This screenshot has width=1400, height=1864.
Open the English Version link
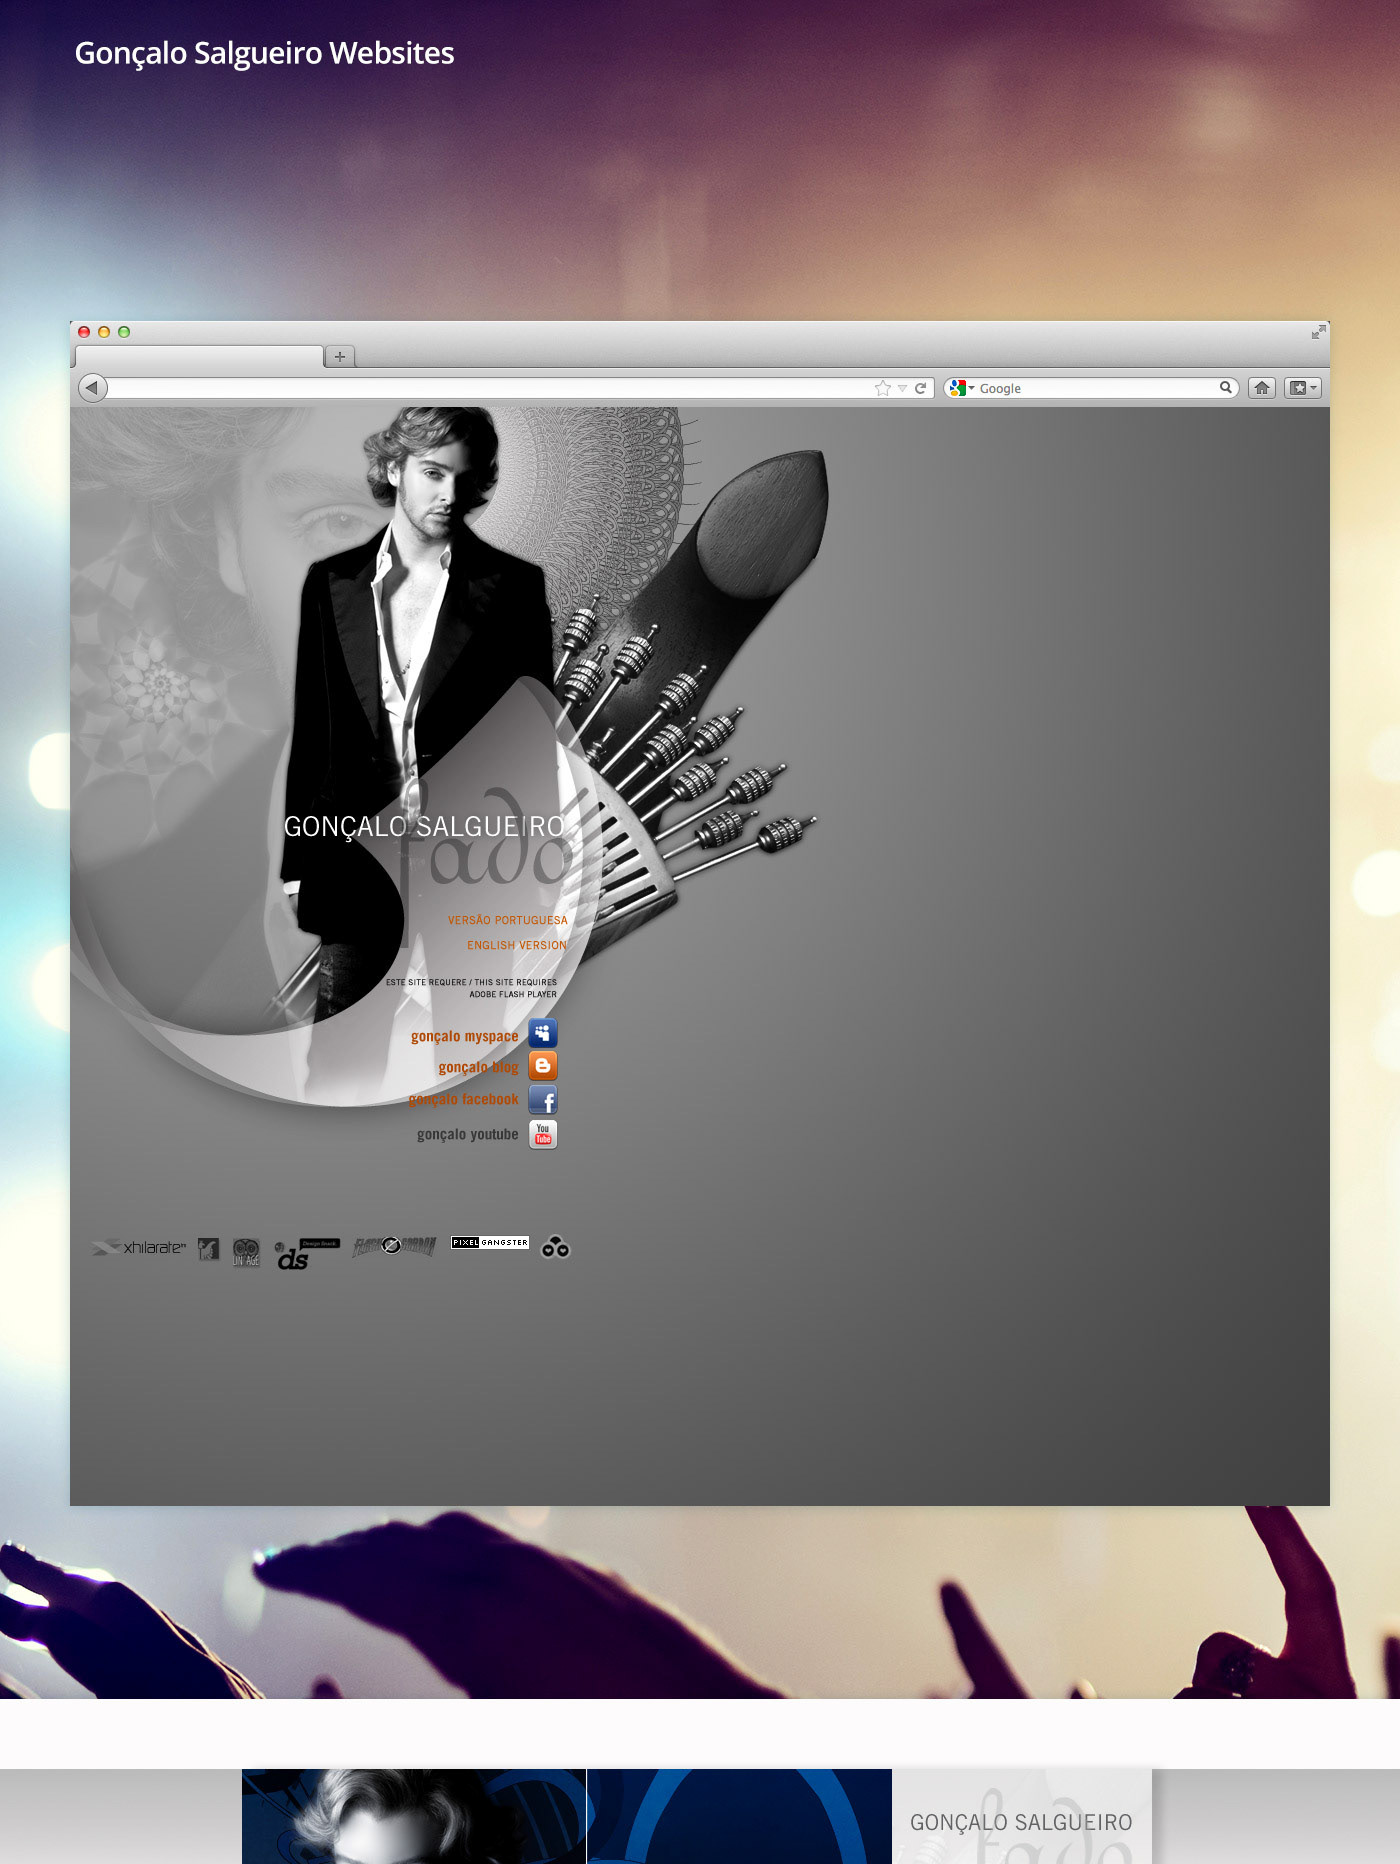click(x=517, y=945)
